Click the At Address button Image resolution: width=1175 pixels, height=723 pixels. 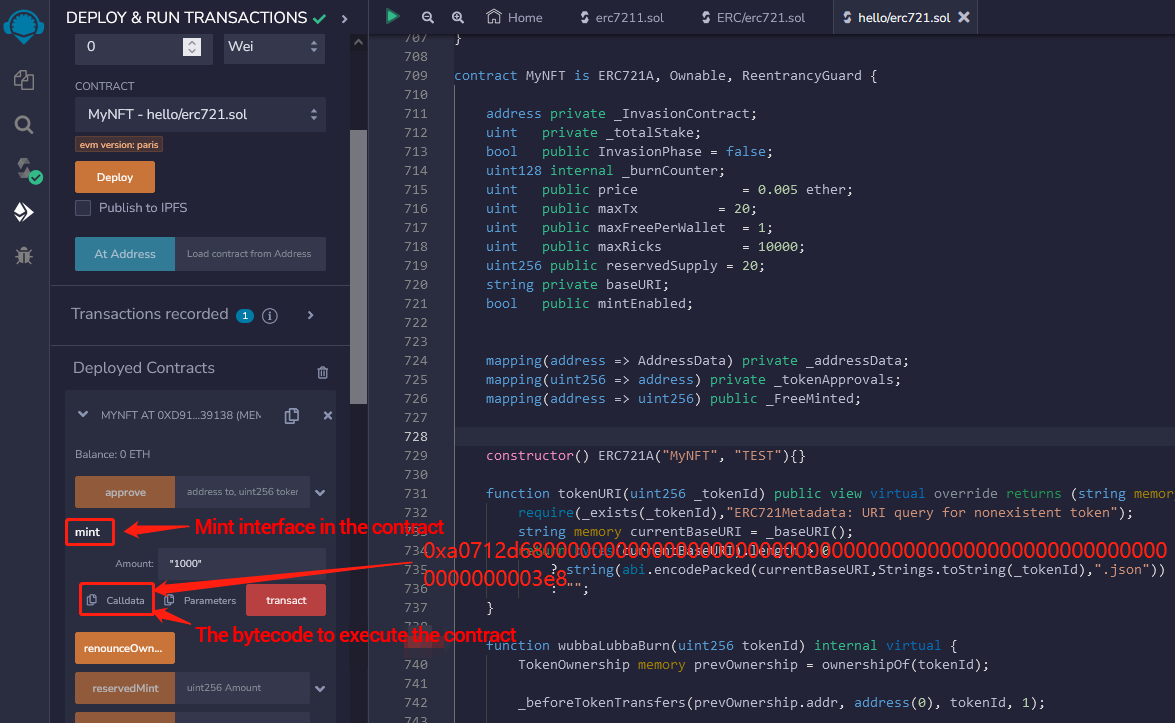coord(124,254)
